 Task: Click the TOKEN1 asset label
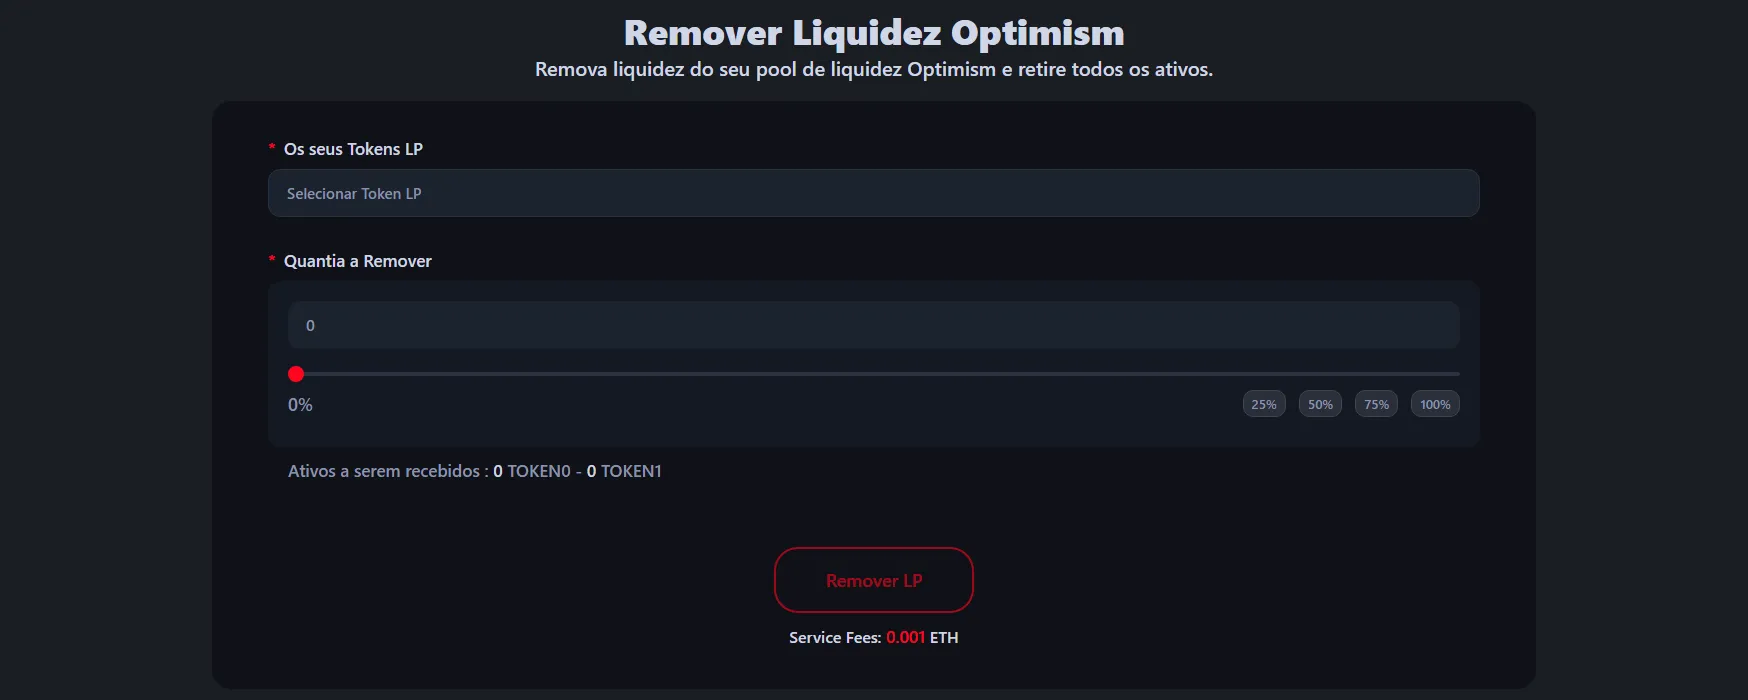631,471
